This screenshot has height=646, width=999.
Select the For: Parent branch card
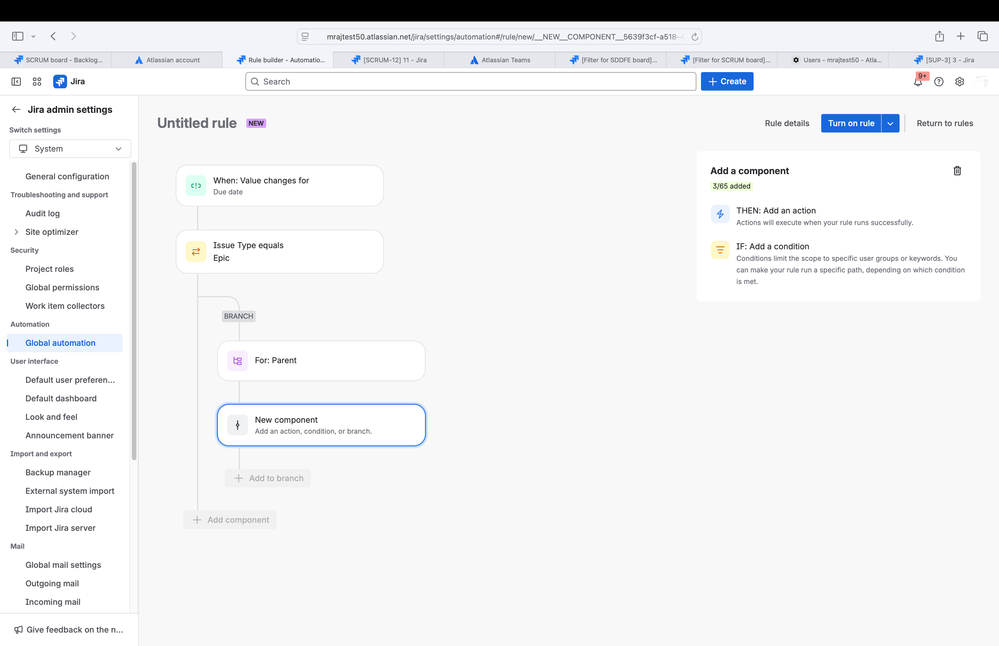click(321, 361)
